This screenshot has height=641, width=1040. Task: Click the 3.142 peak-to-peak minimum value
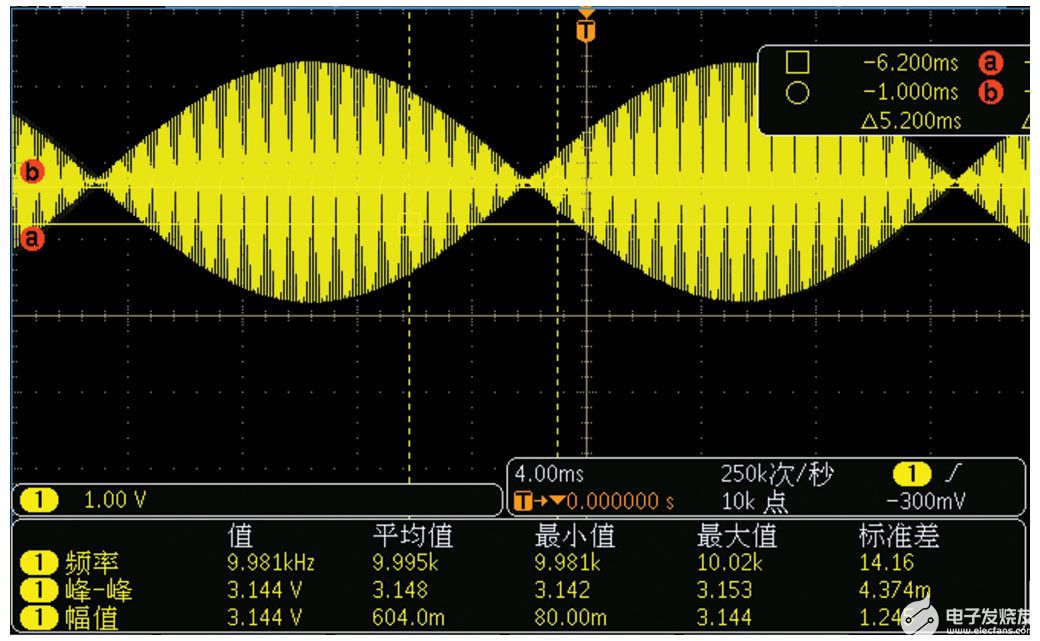tap(562, 590)
